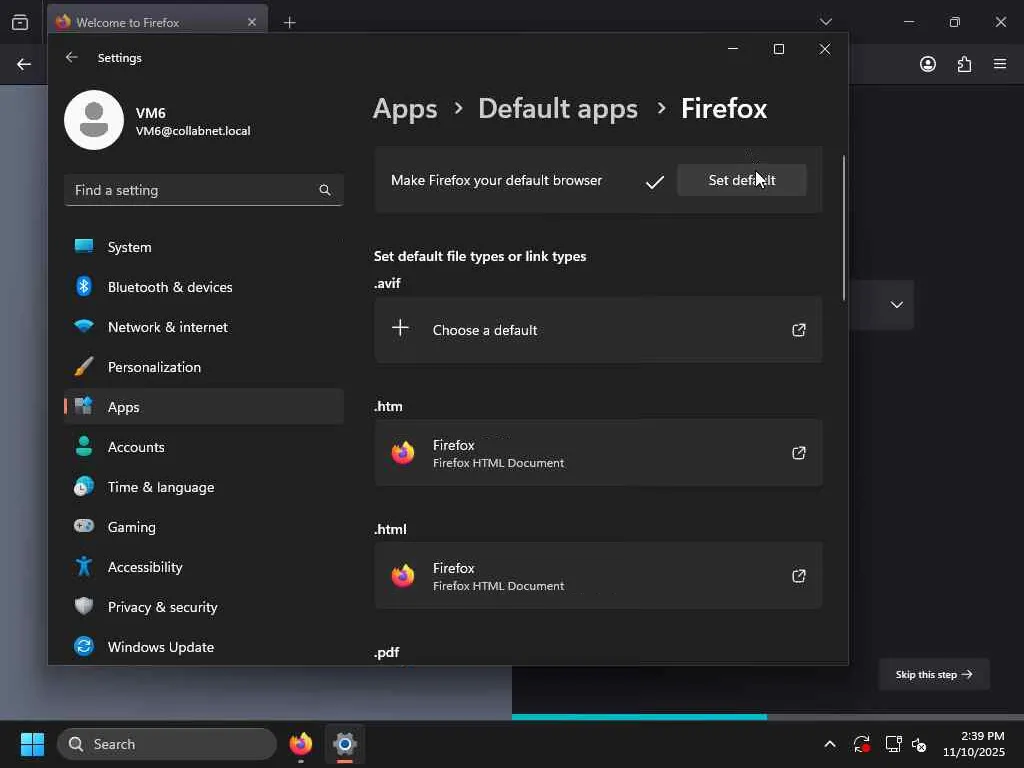Image resolution: width=1024 pixels, height=768 pixels.
Task: Open Gaming settings
Action: click(204, 527)
